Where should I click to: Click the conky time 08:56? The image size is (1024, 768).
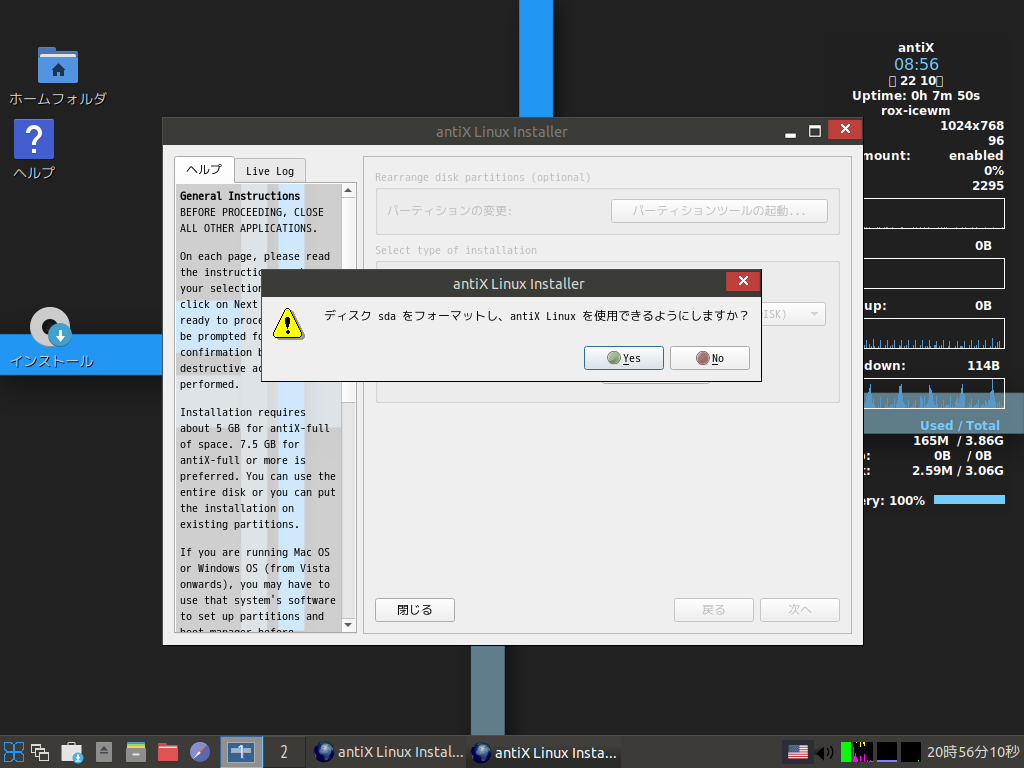[x=916, y=64]
